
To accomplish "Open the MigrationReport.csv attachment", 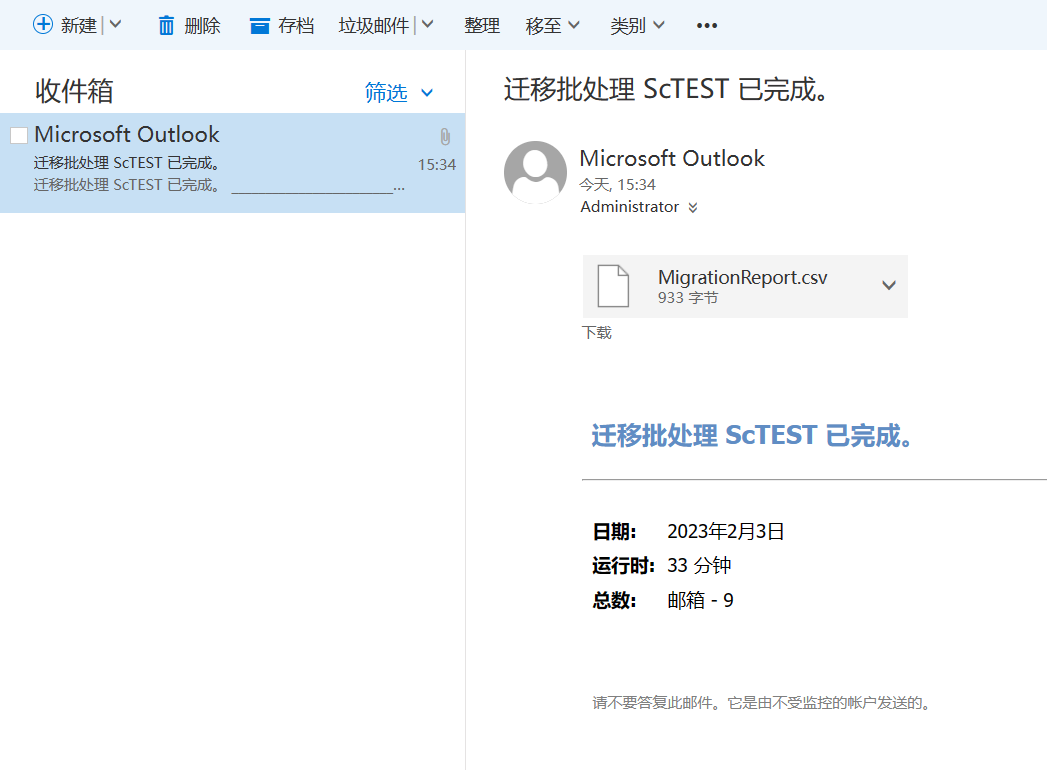I will (x=745, y=286).
